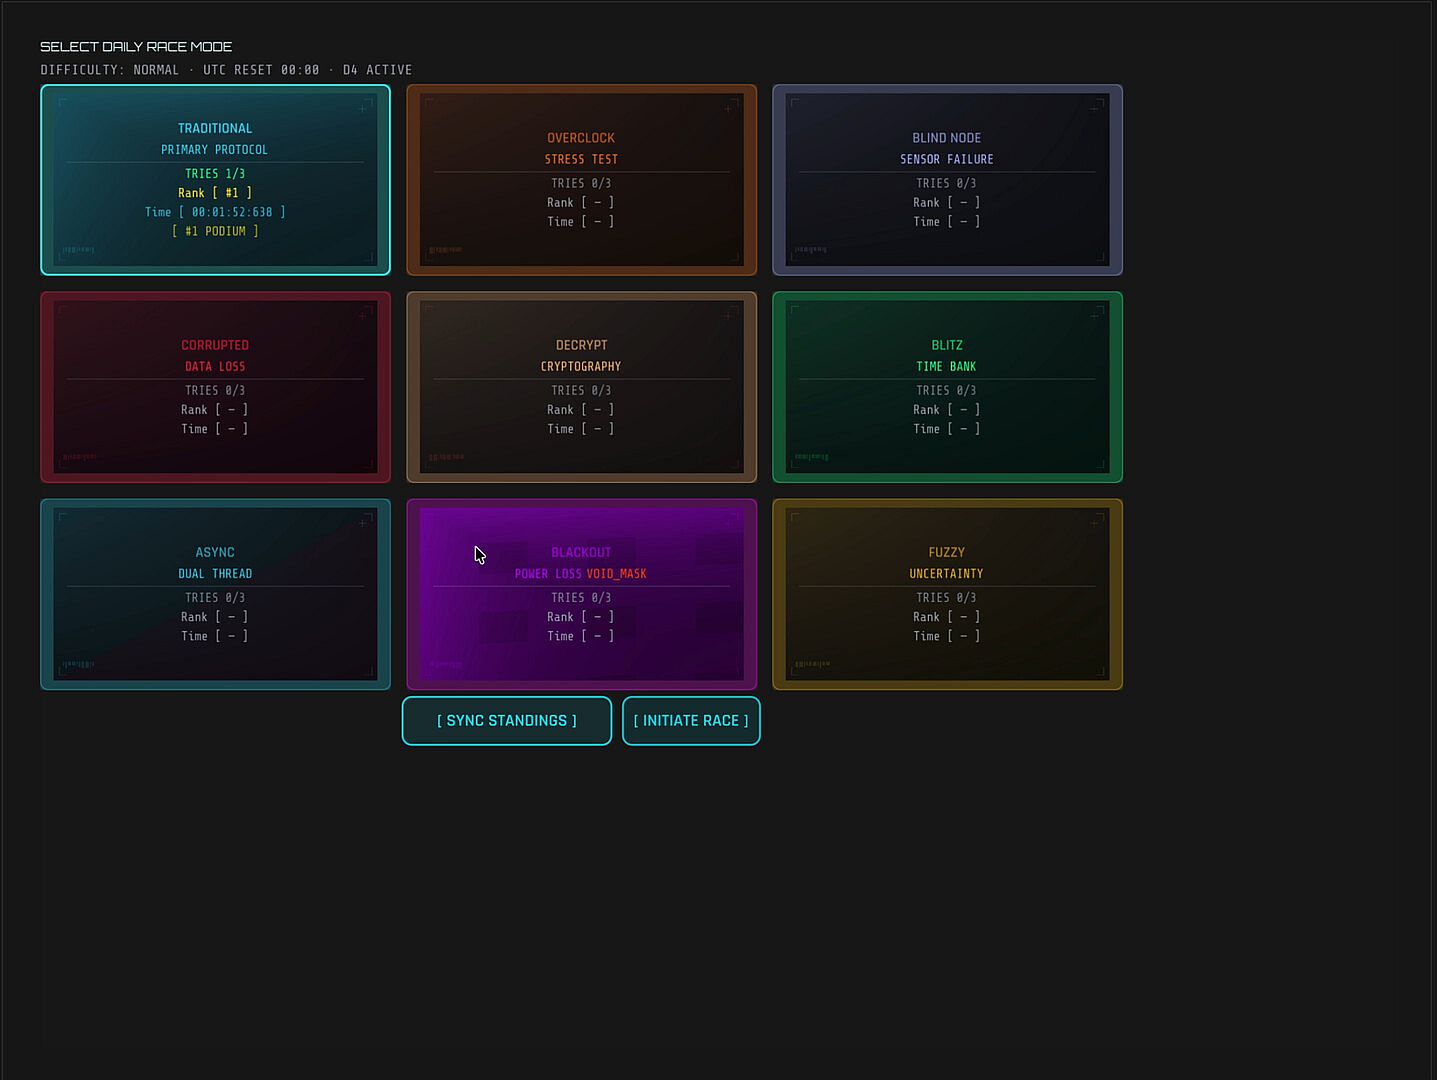This screenshot has height=1080, width=1437.
Task: Start with the Initiate Race button
Action: click(691, 721)
